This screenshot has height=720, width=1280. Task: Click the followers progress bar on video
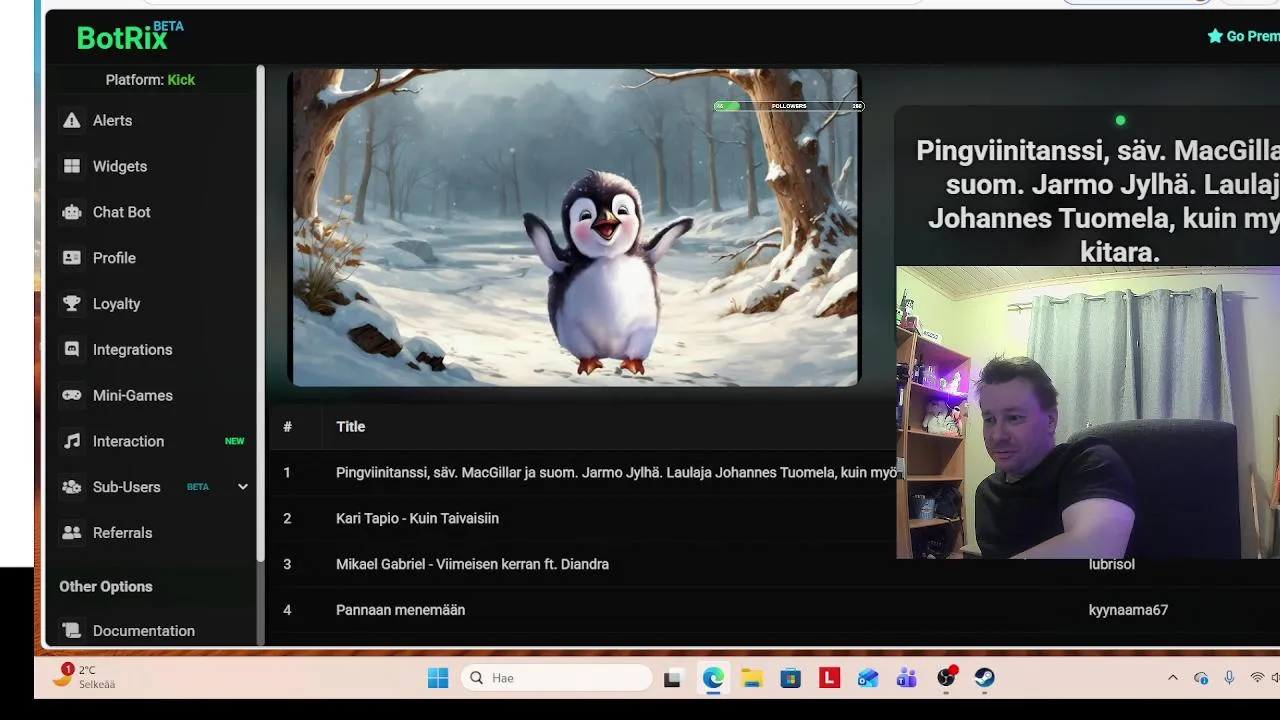(789, 106)
